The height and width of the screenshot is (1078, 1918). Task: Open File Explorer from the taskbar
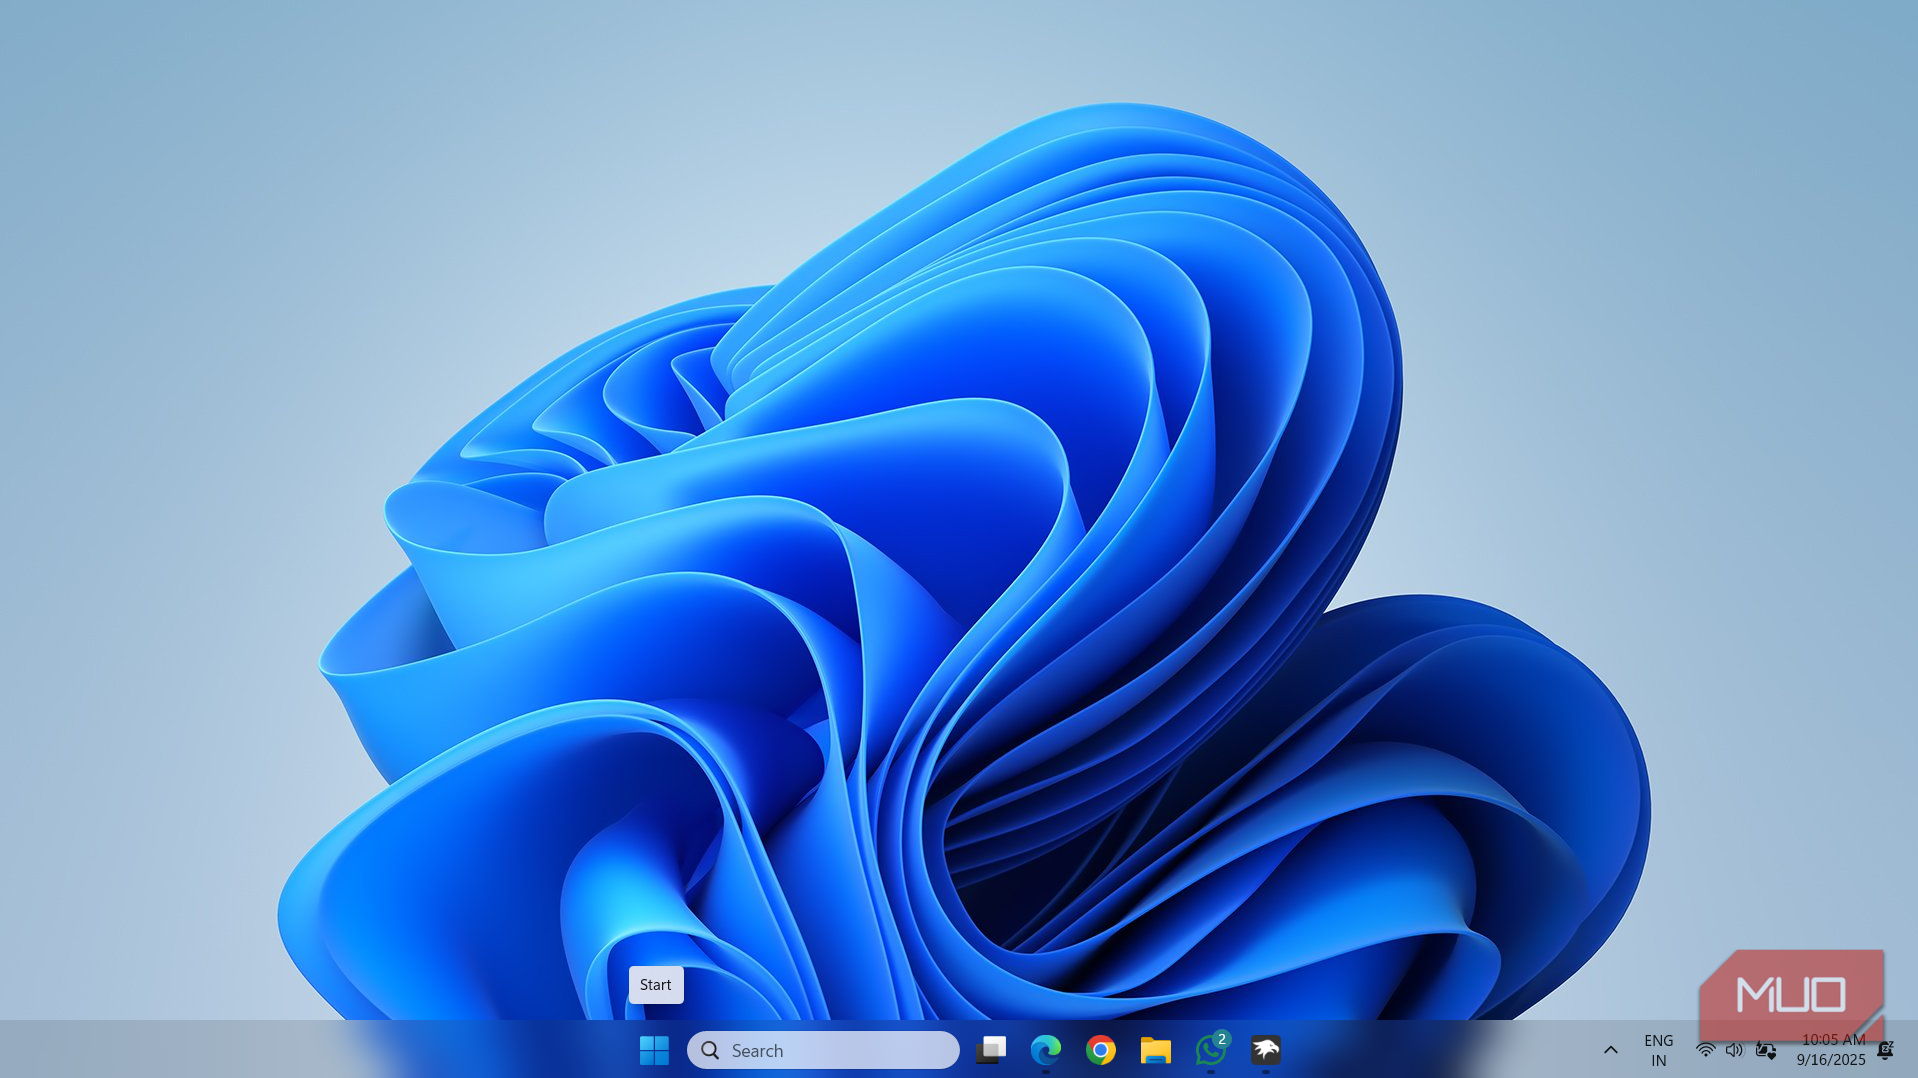pos(1156,1050)
